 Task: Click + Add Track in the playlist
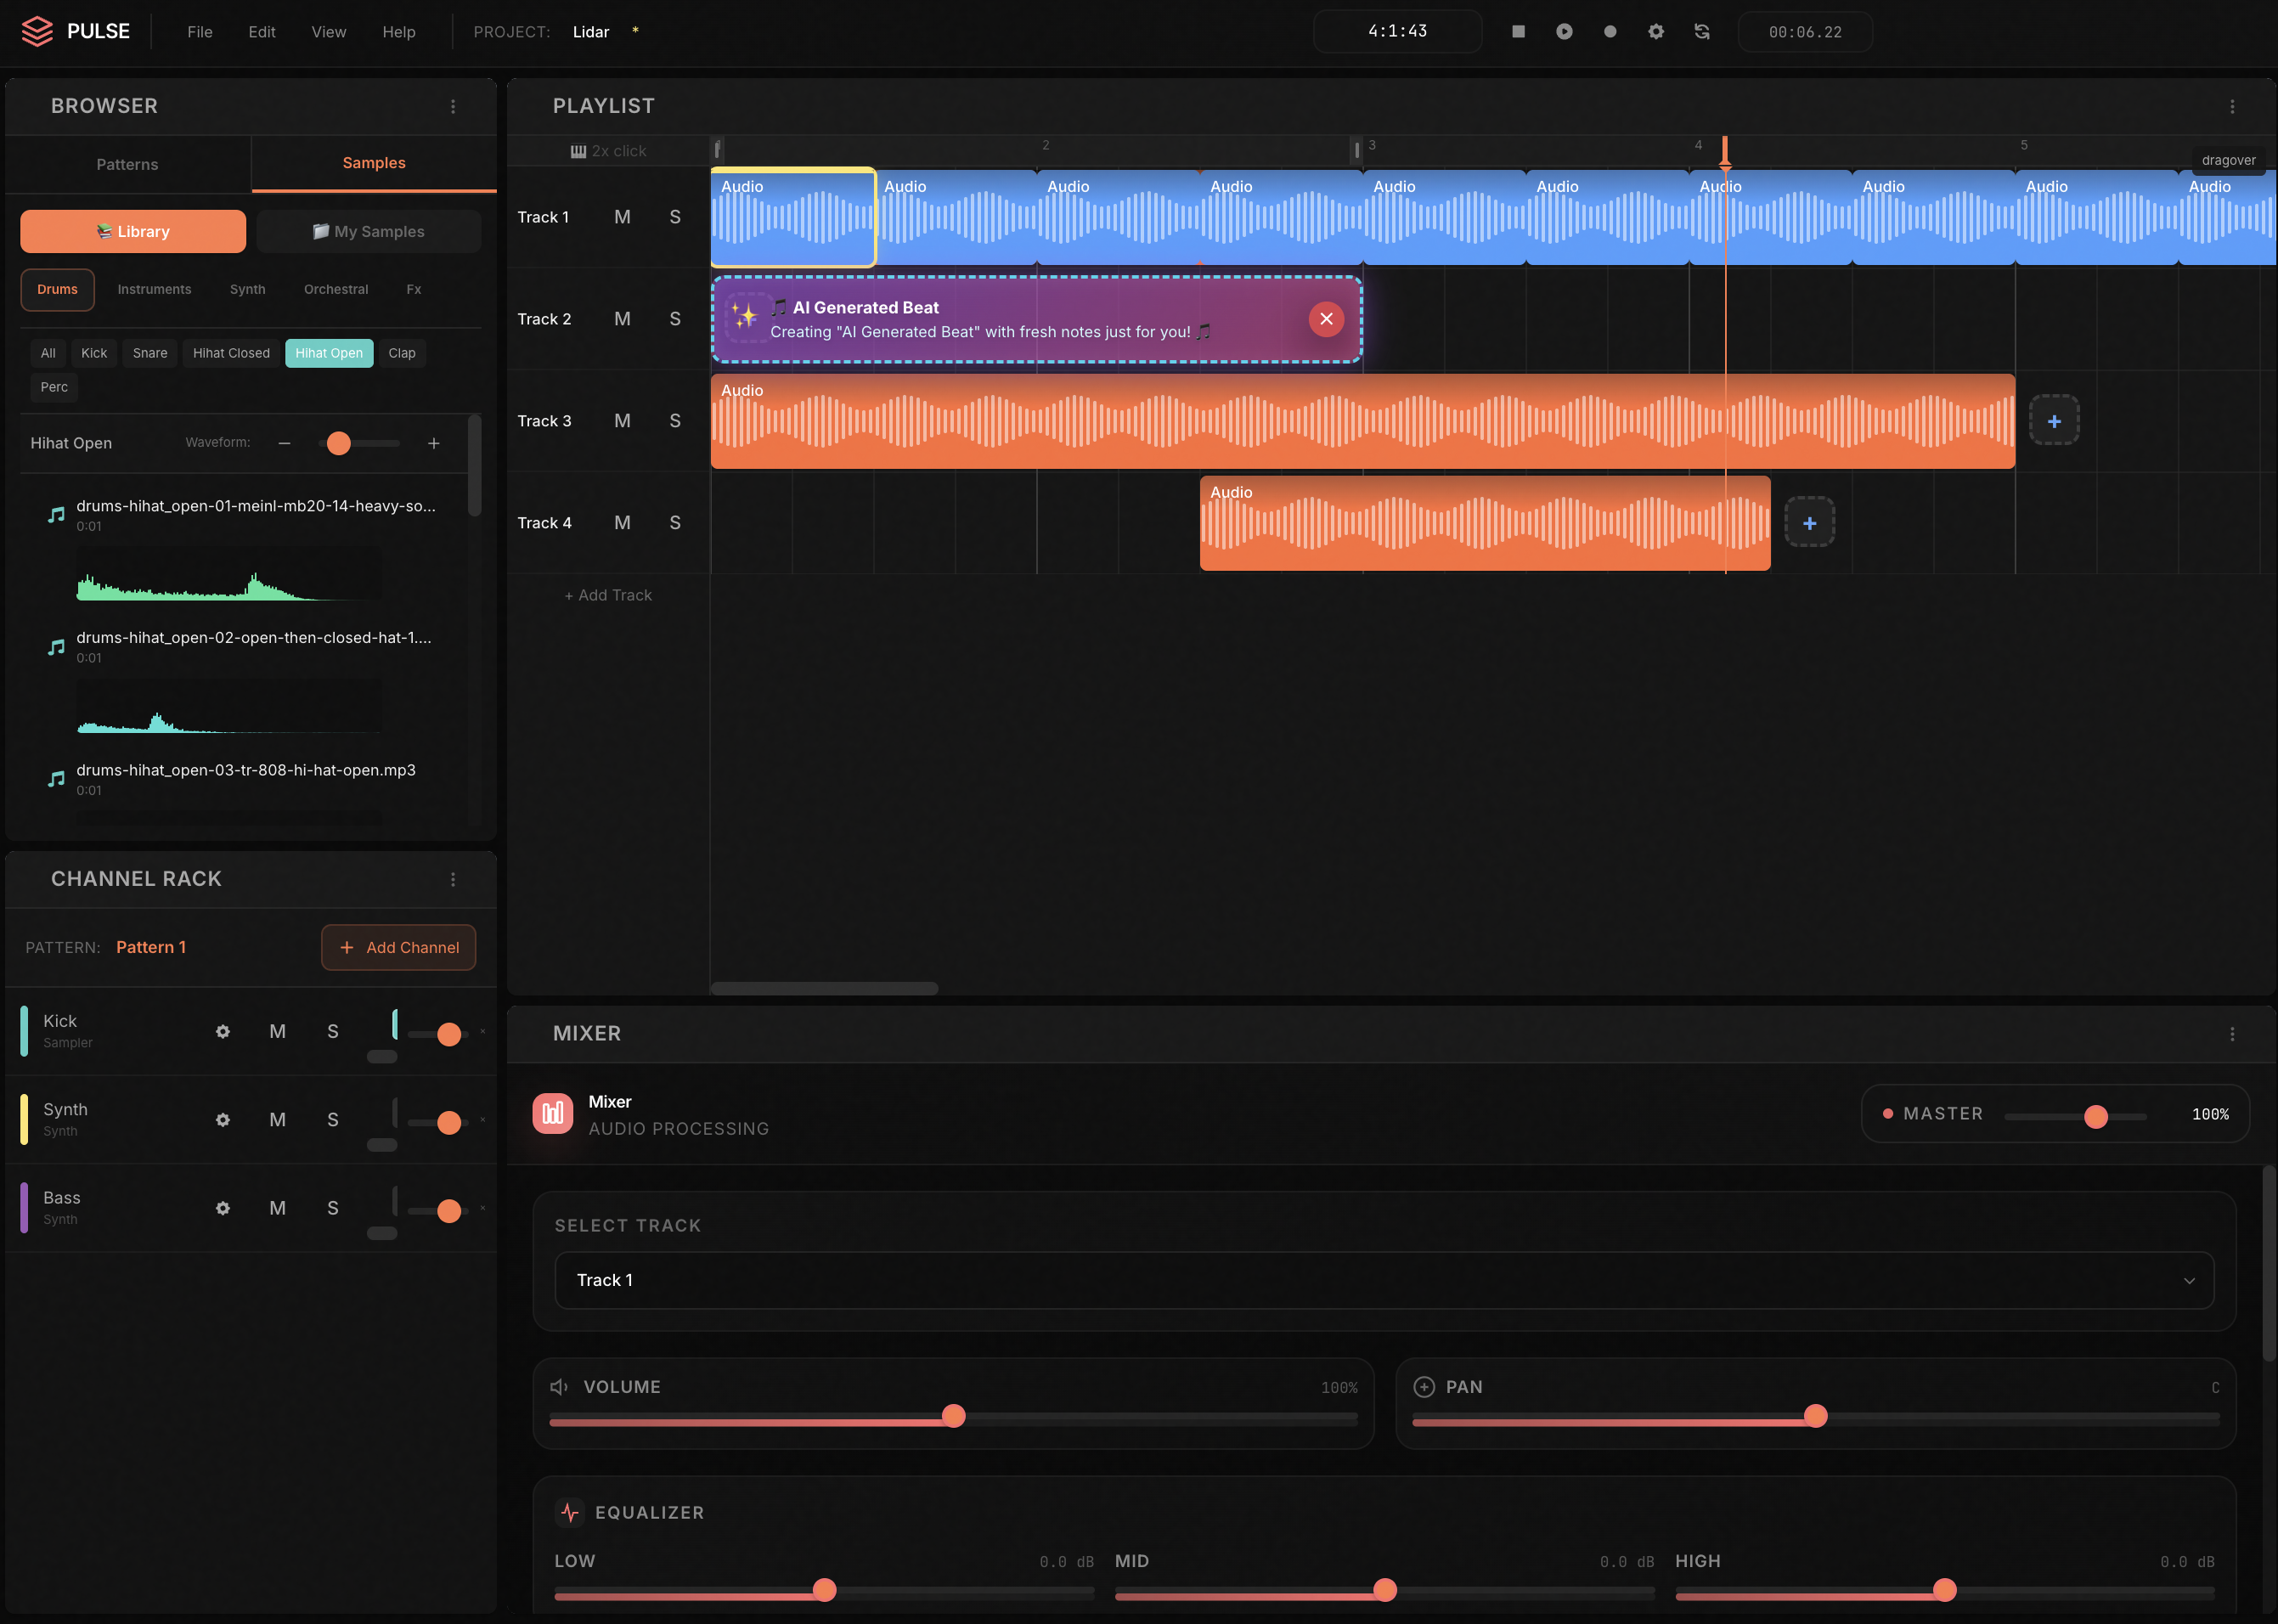click(607, 594)
